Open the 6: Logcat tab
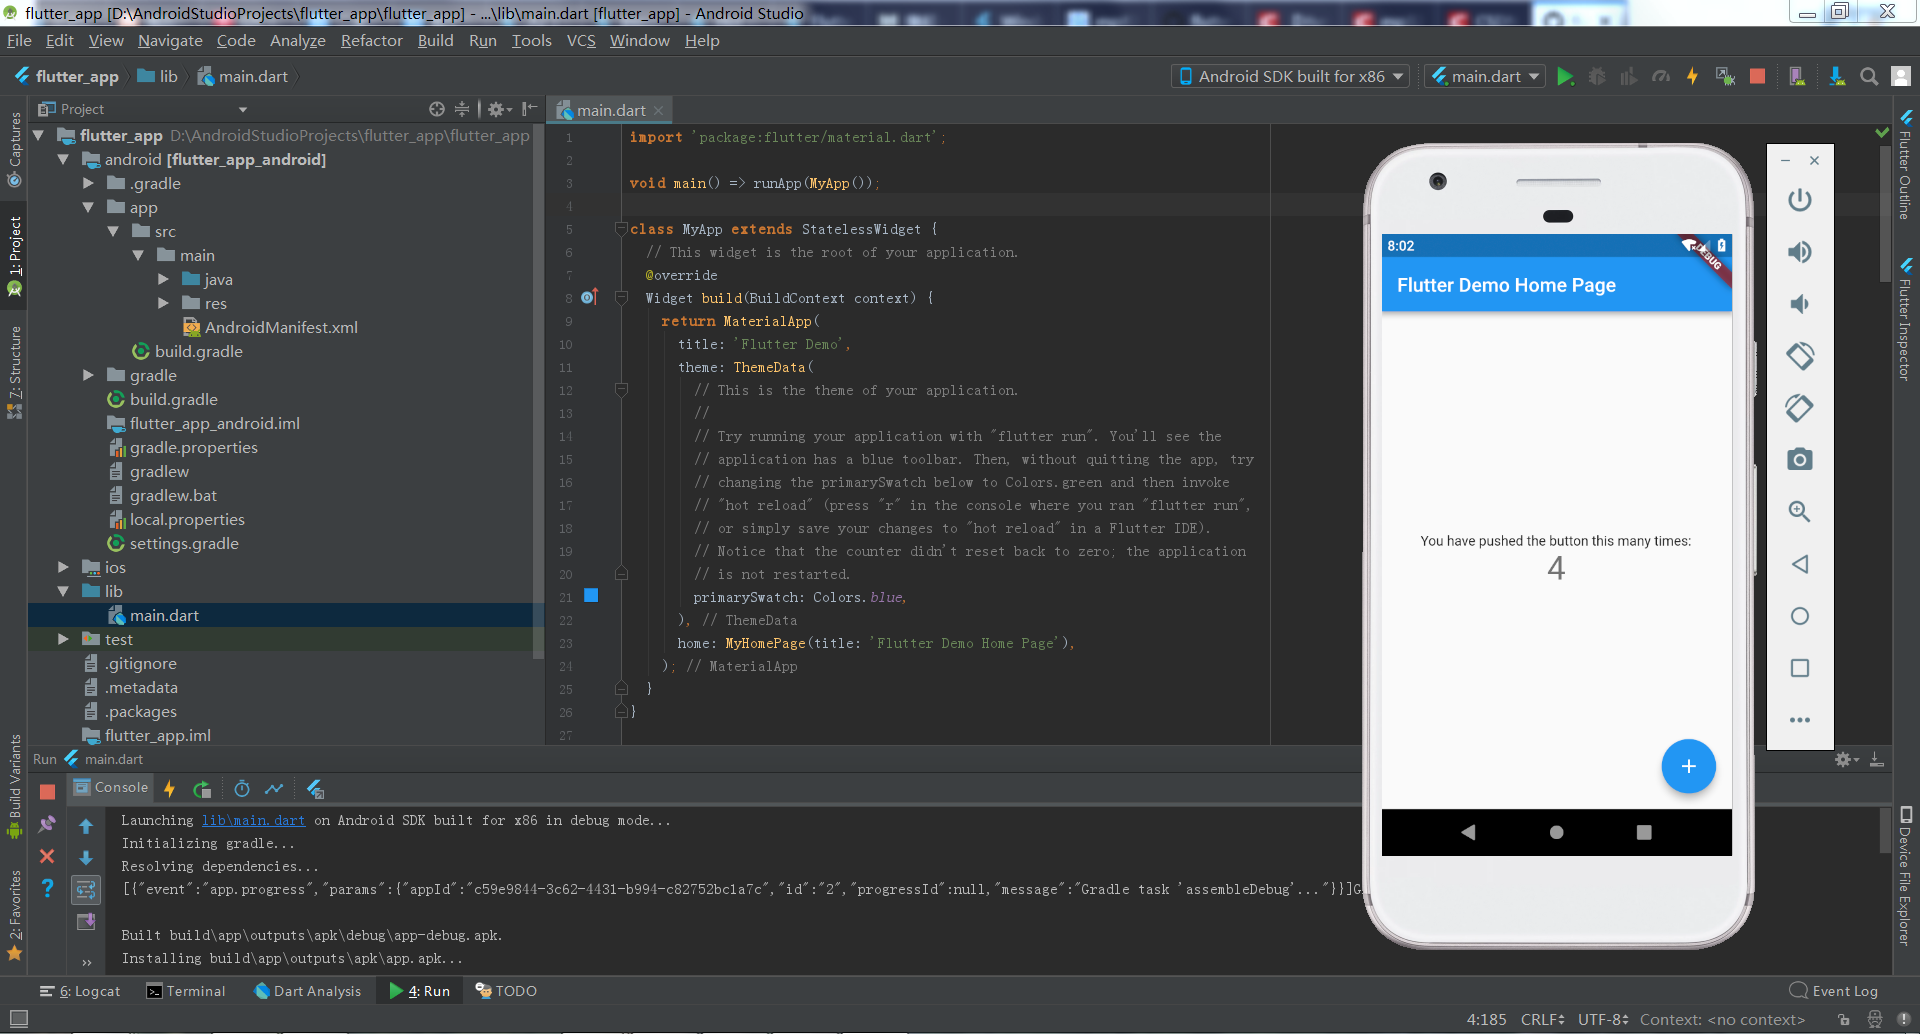Viewport: 1920px width, 1034px height. click(80, 991)
